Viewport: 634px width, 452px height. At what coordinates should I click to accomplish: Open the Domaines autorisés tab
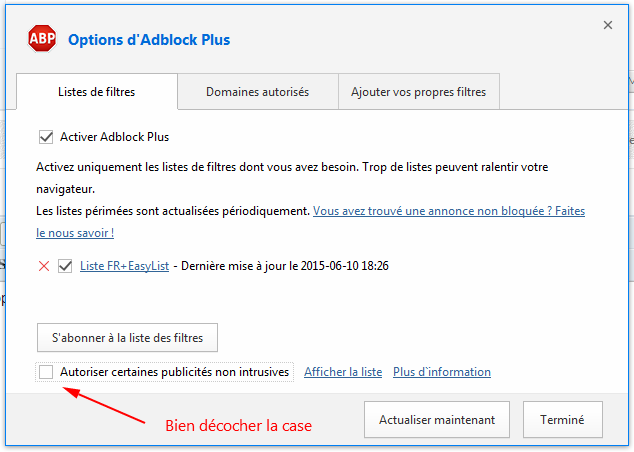click(x=258, y=92)
